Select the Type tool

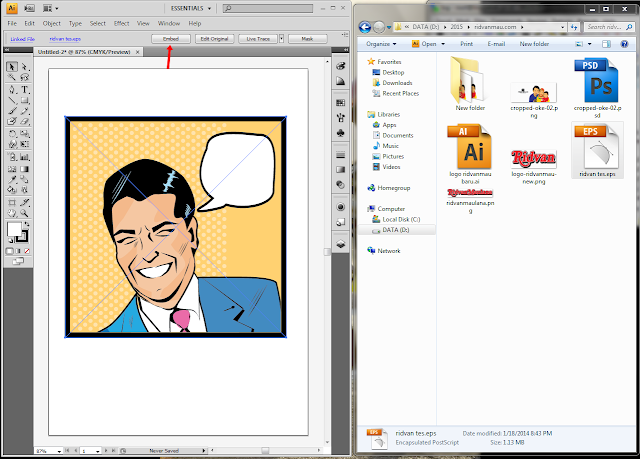[x=24, y=89]
